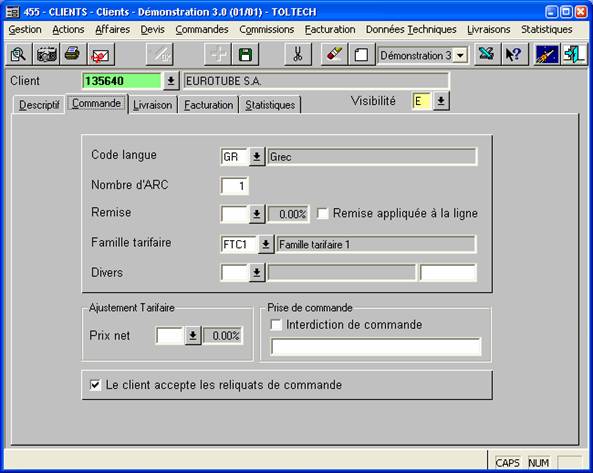
Task: Click the exit door icon
Action: click(574, 55)
